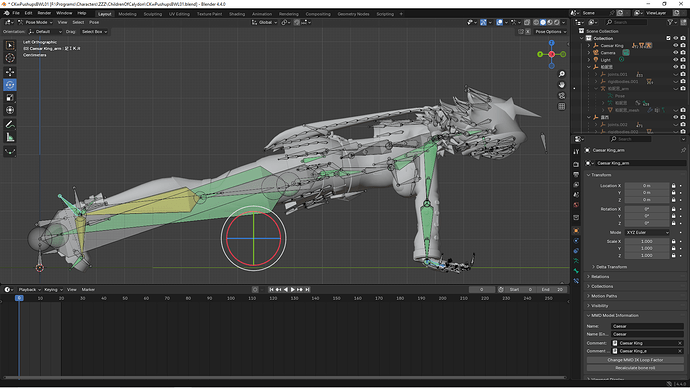Click the pan hand viewport icon
690x388 pixels.
[x=562, y=85]
